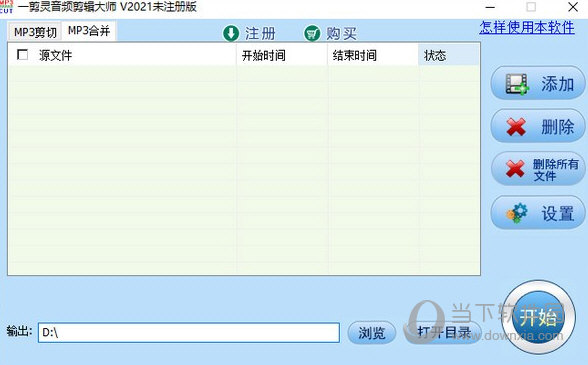The width and height of the screenshot is (588, 365).
Task: Open the 怎样使用本软件 help link
Action: coord(526,28)
